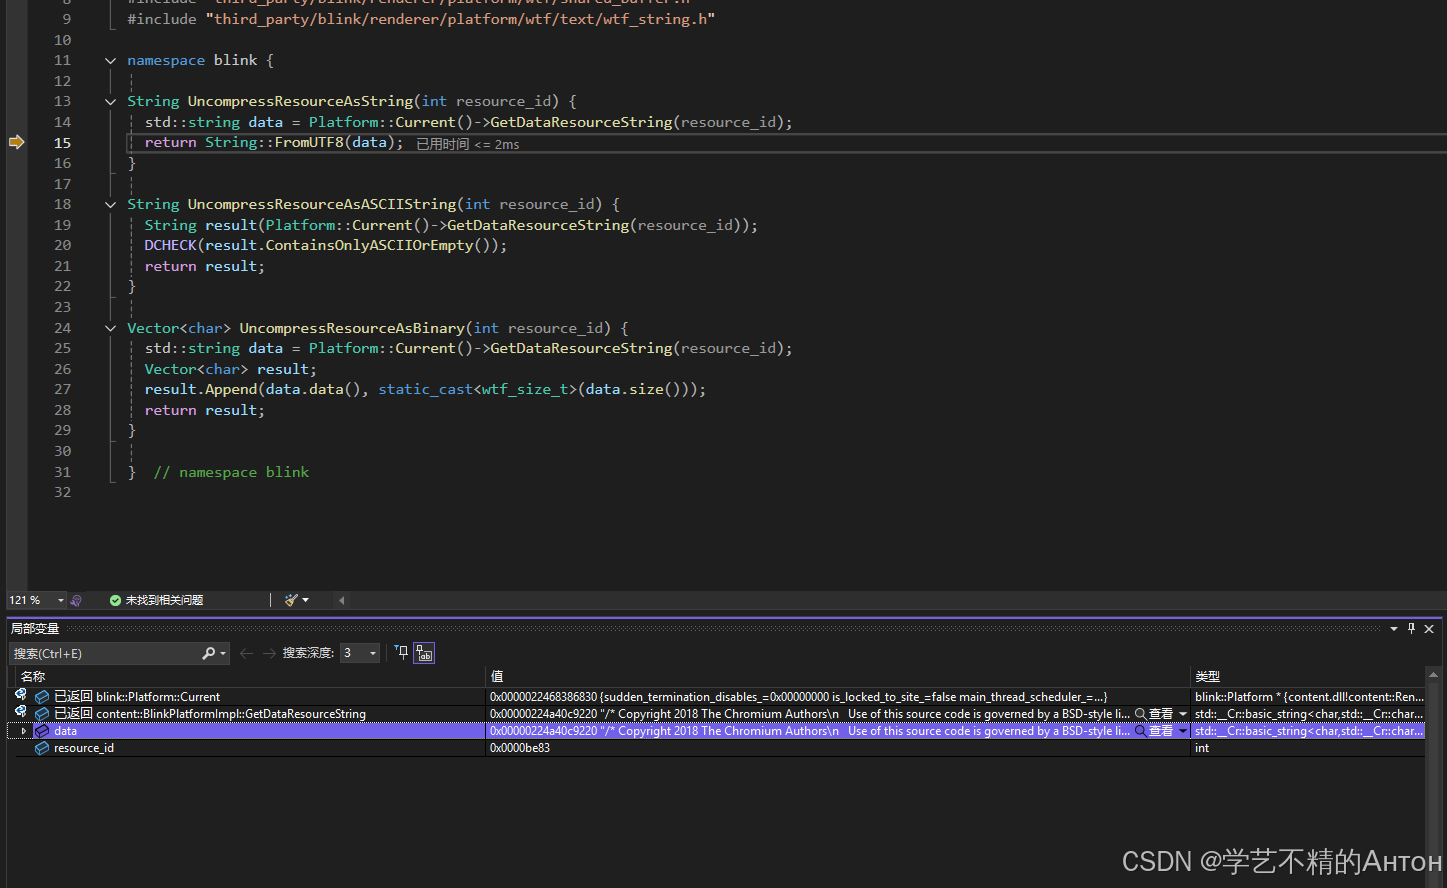The image size is (1447, 888).
Task: Collapse the namespace blink code region
Action: 110,60
